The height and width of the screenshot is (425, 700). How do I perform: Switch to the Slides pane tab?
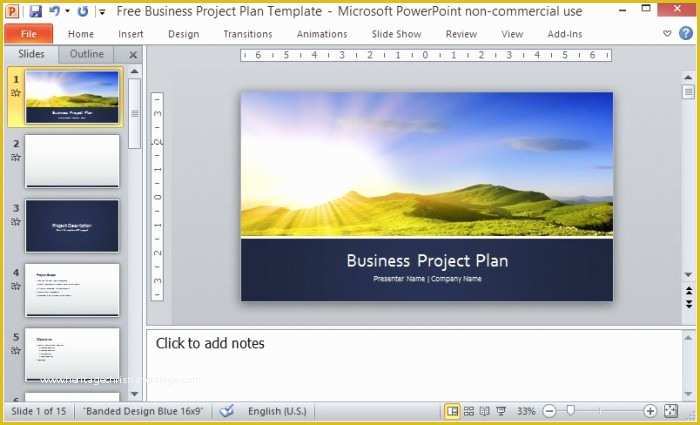click(31, 54)
